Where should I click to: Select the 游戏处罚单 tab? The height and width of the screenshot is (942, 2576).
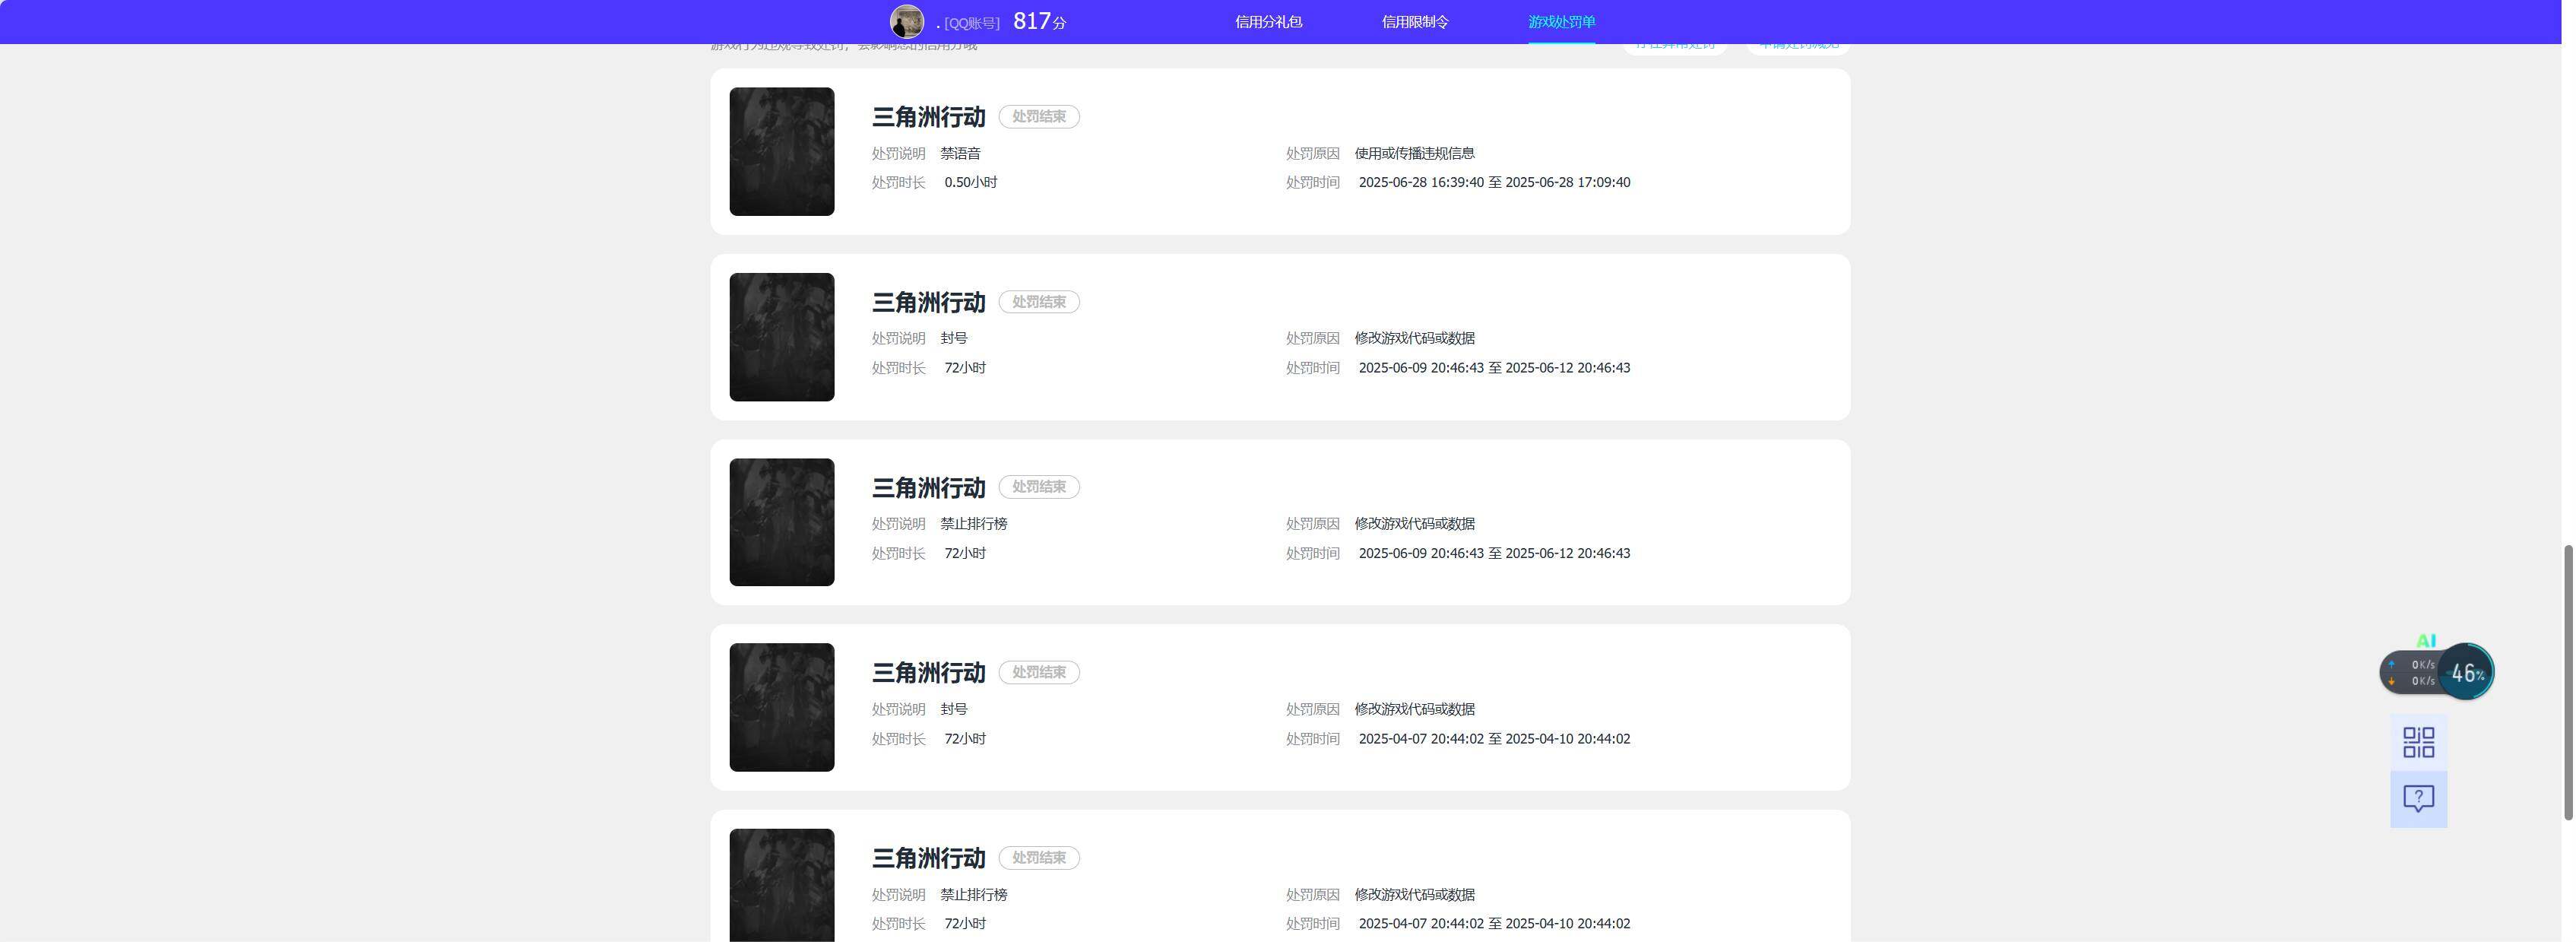click(1561, 22)
